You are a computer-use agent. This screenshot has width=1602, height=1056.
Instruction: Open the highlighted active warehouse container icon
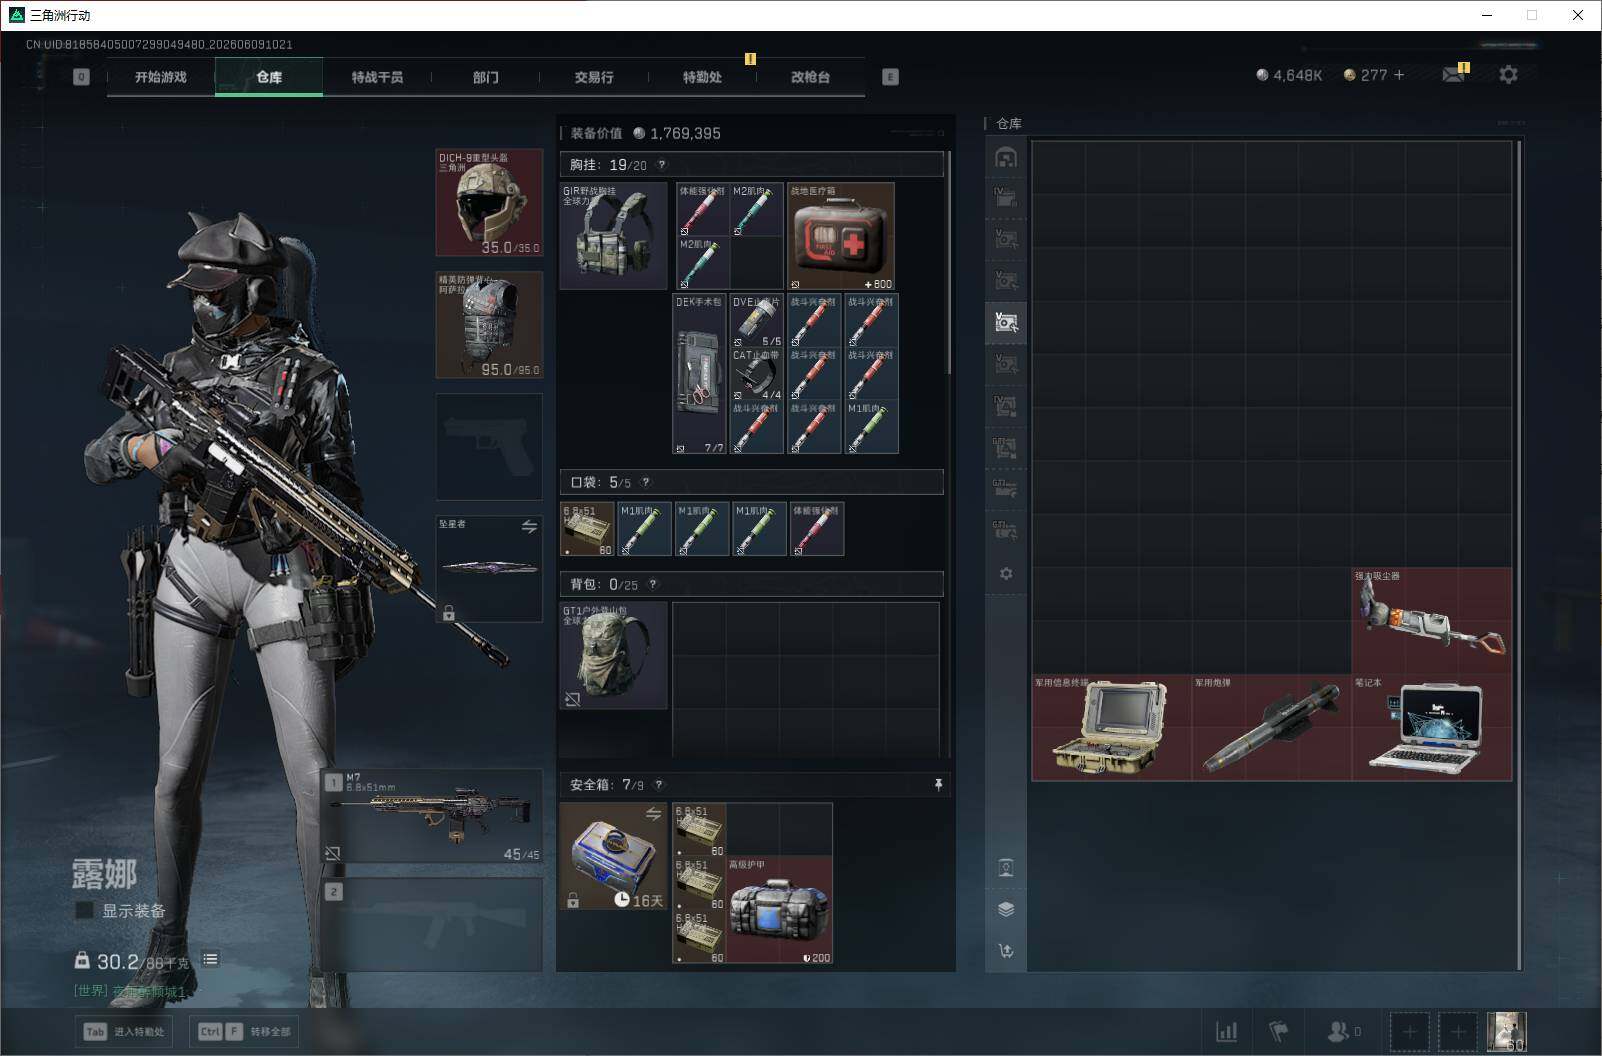(x=1006, y=322)
